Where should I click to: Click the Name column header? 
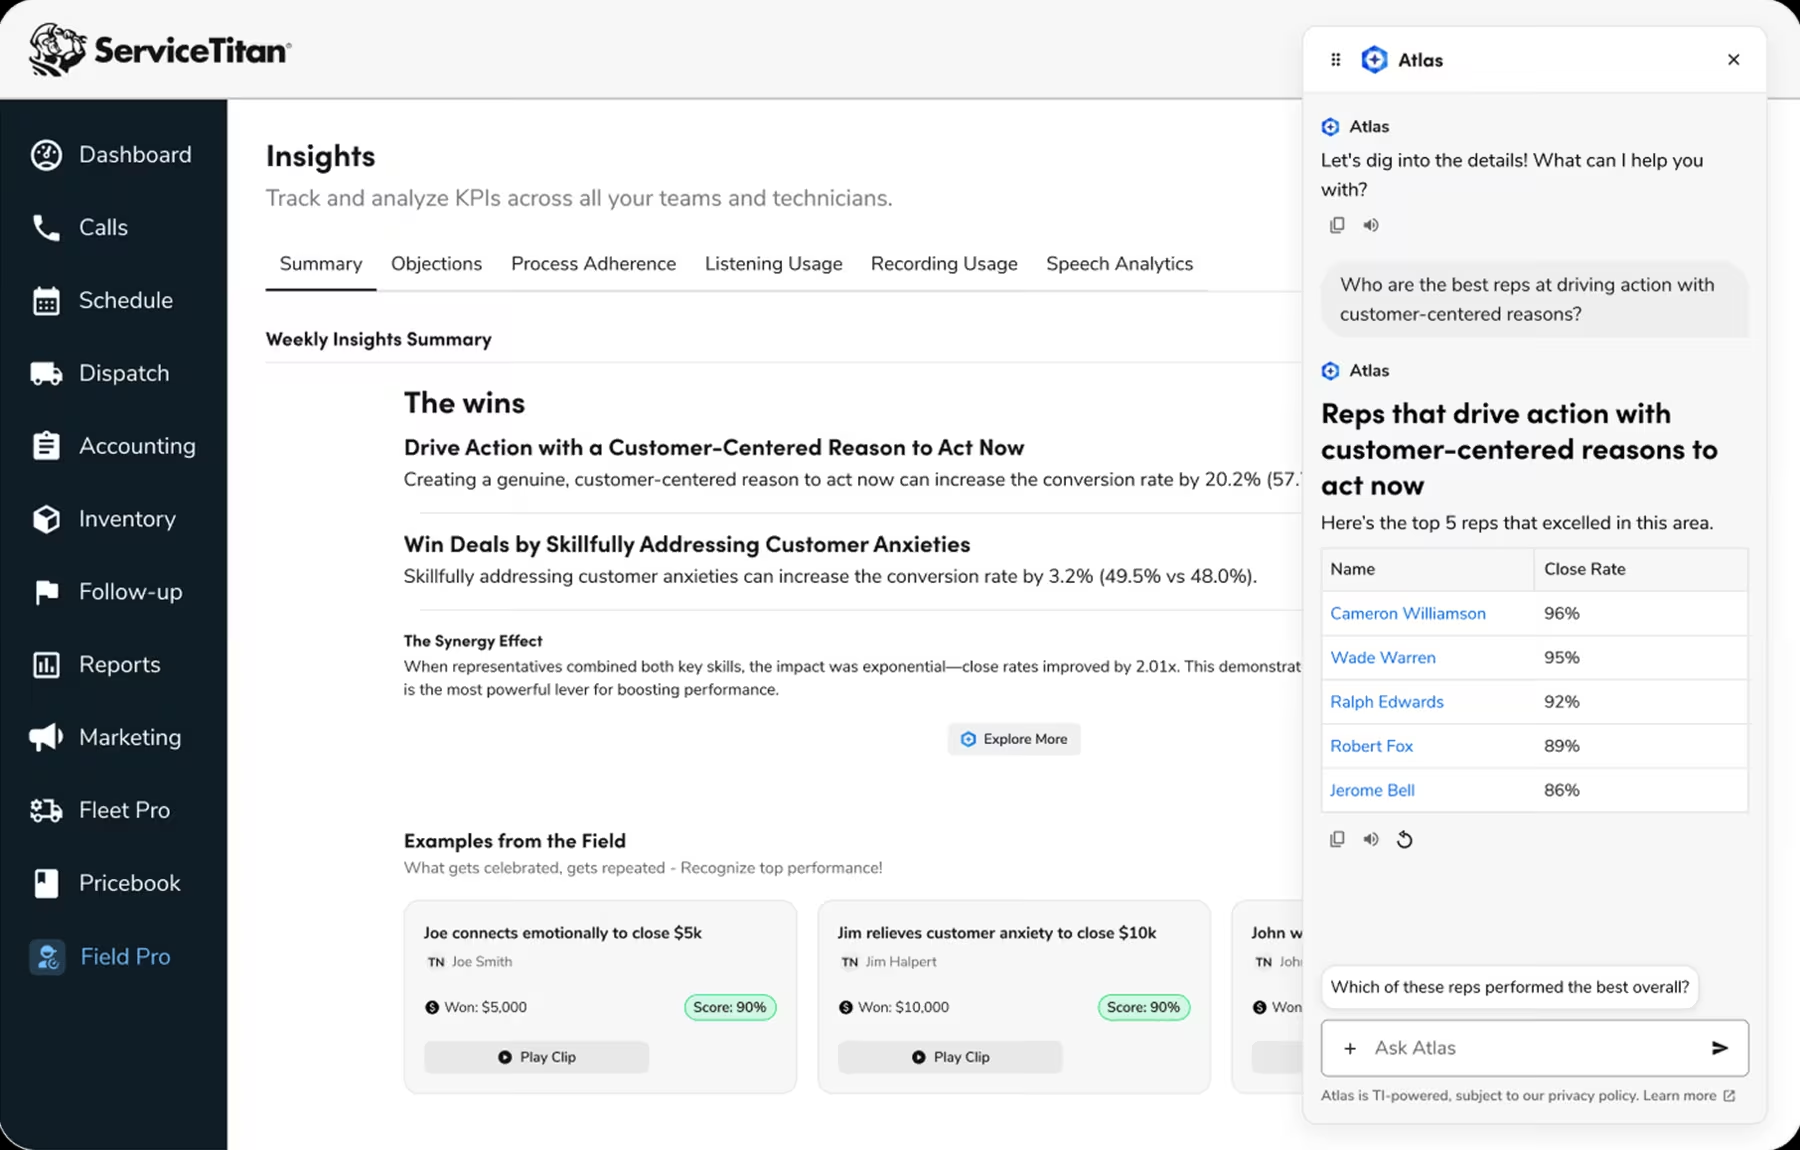pos(1427,569)
